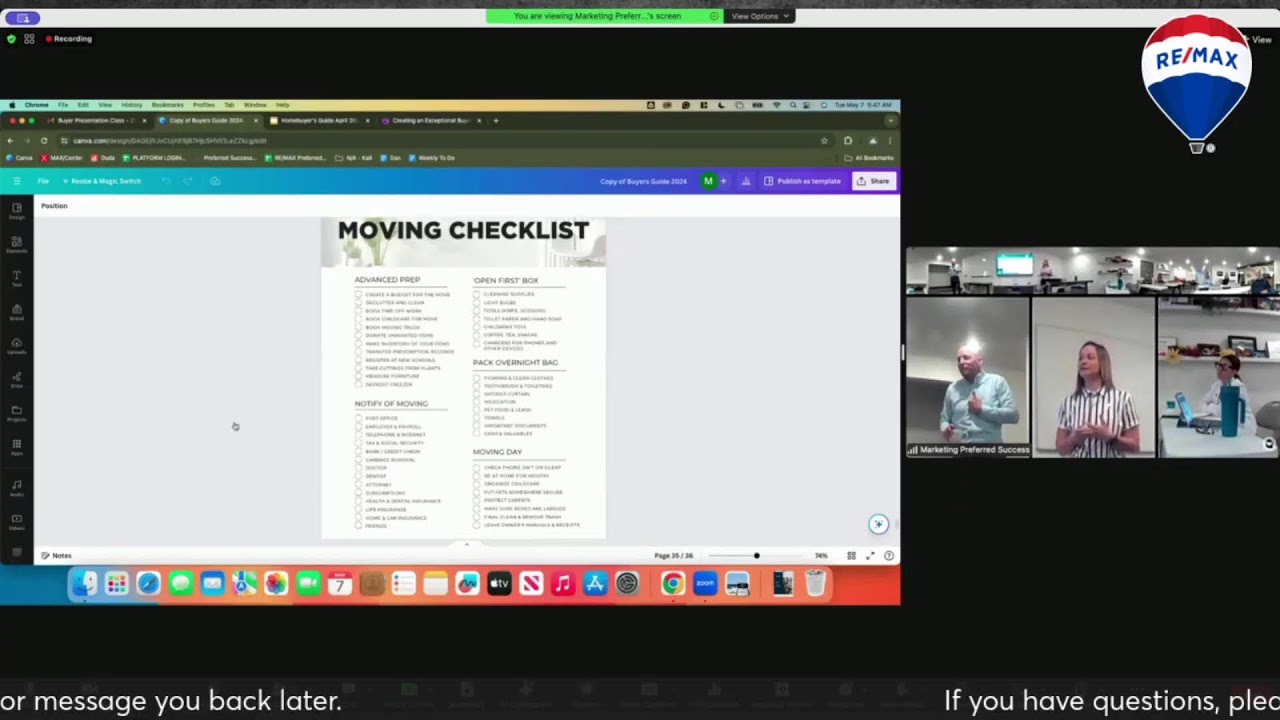Open the Elements panel in Canva sidebar
The height and width of the screenshot is (720, 1280).
click(x=16, y=244)
